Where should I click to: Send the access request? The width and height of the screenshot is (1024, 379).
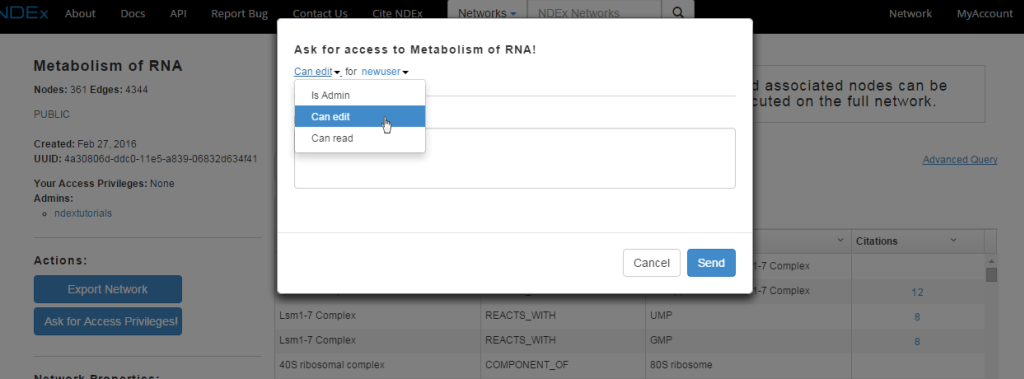[x=711, y=263]
